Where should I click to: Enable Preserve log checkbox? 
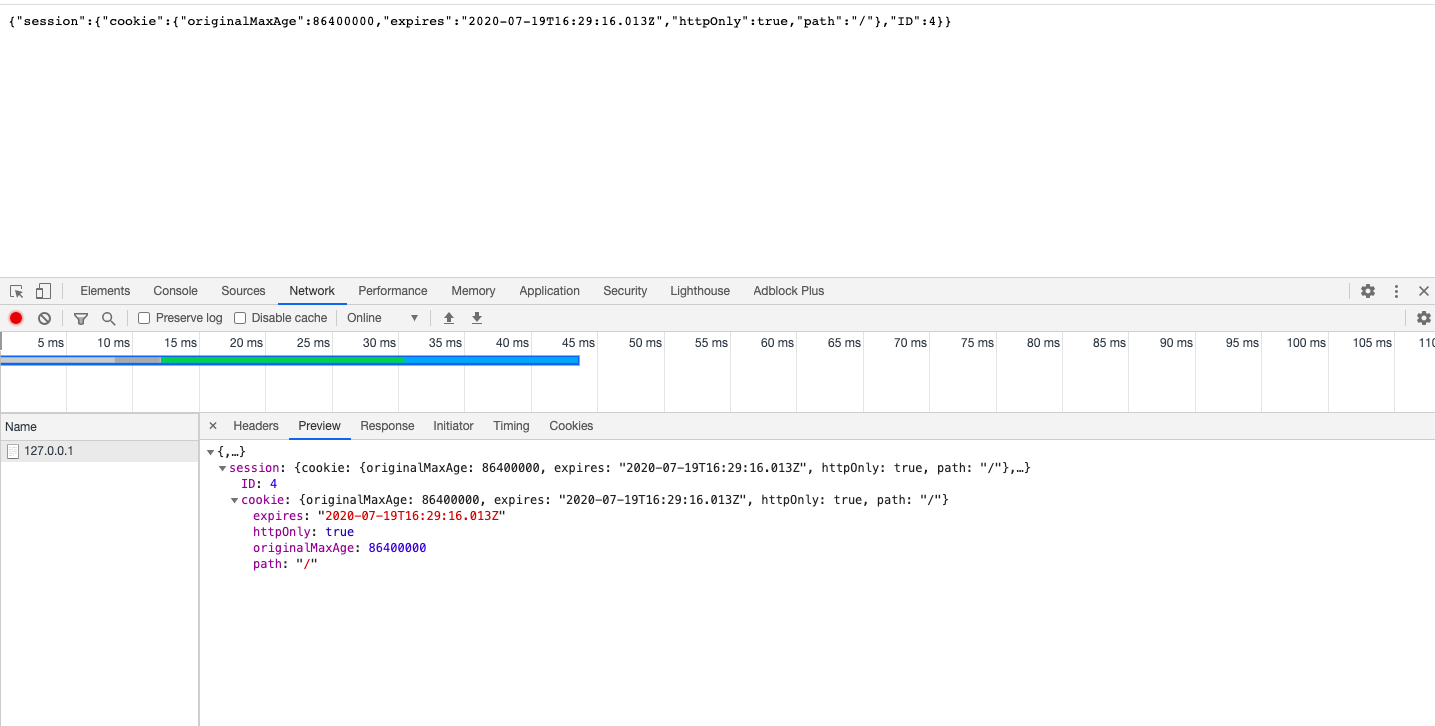pyautogui.click(x=144, y=318)
